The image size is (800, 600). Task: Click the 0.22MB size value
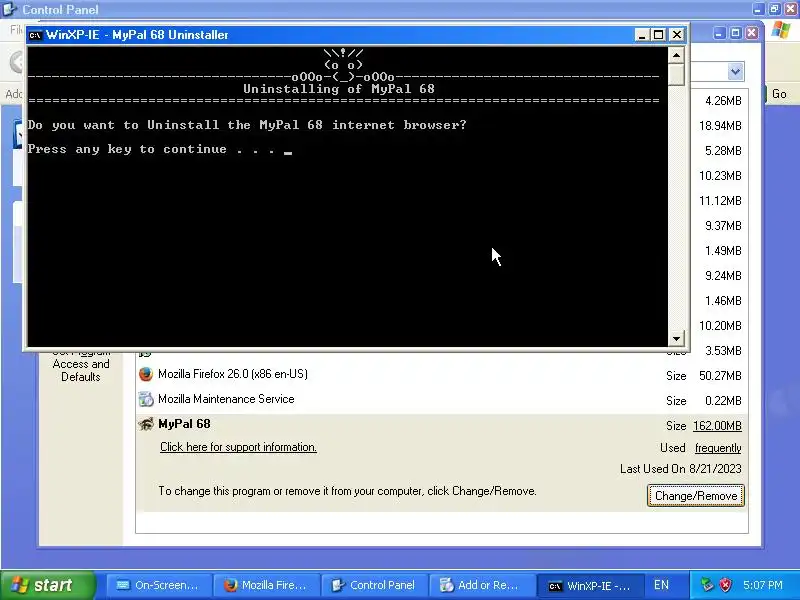tap(723, 401)
